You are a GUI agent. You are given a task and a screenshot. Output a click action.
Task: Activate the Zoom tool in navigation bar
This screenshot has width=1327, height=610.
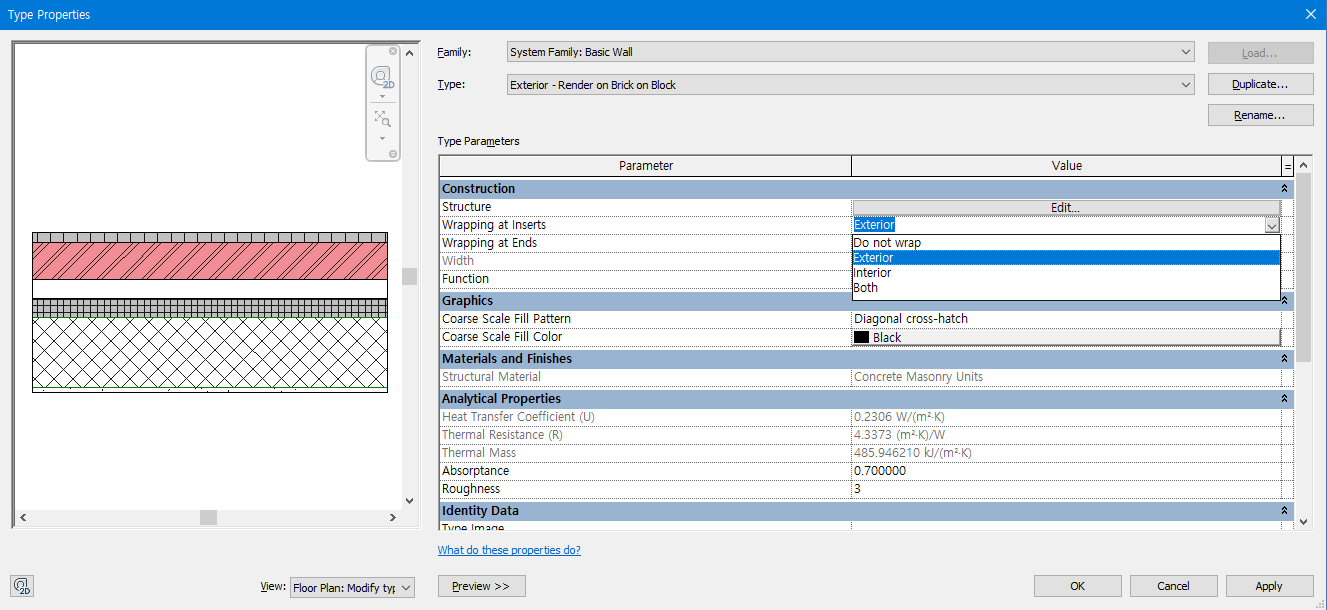(x=382, y=118)
